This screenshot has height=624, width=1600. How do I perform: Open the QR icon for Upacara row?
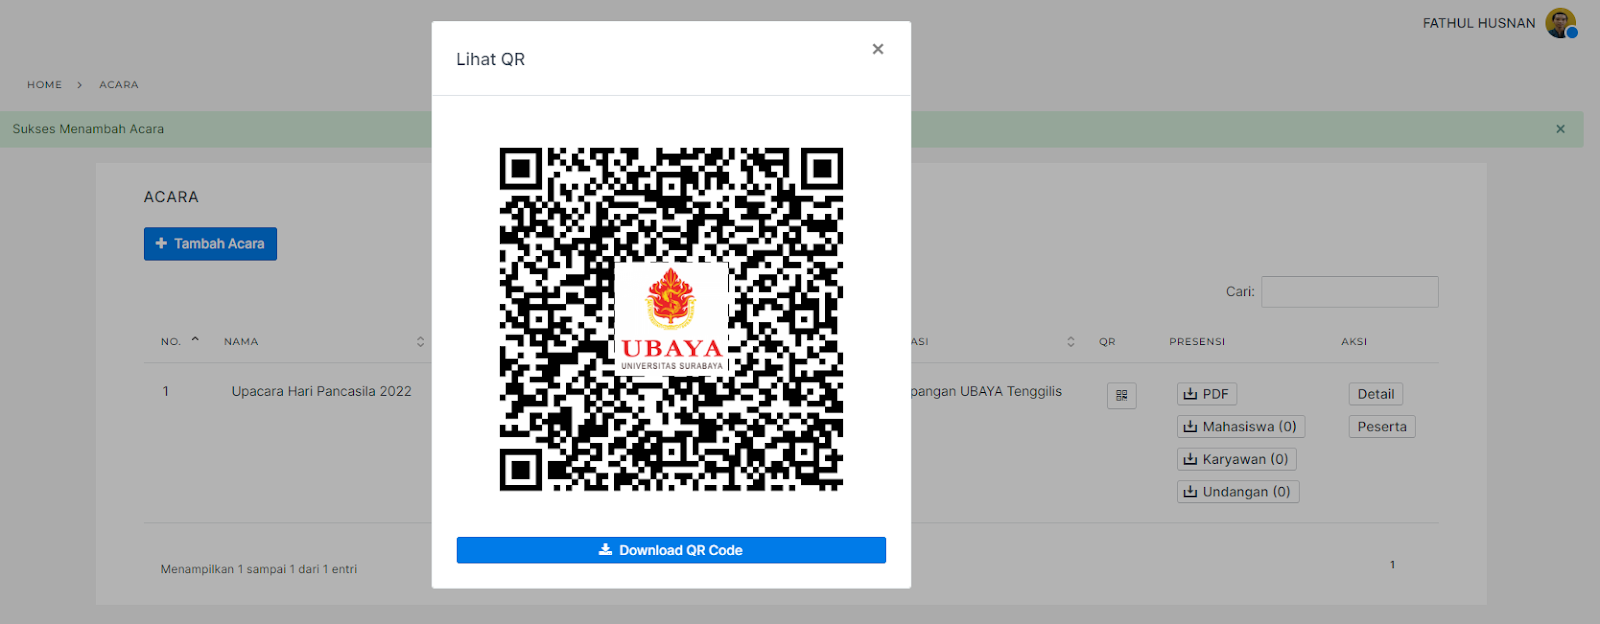1121,395
